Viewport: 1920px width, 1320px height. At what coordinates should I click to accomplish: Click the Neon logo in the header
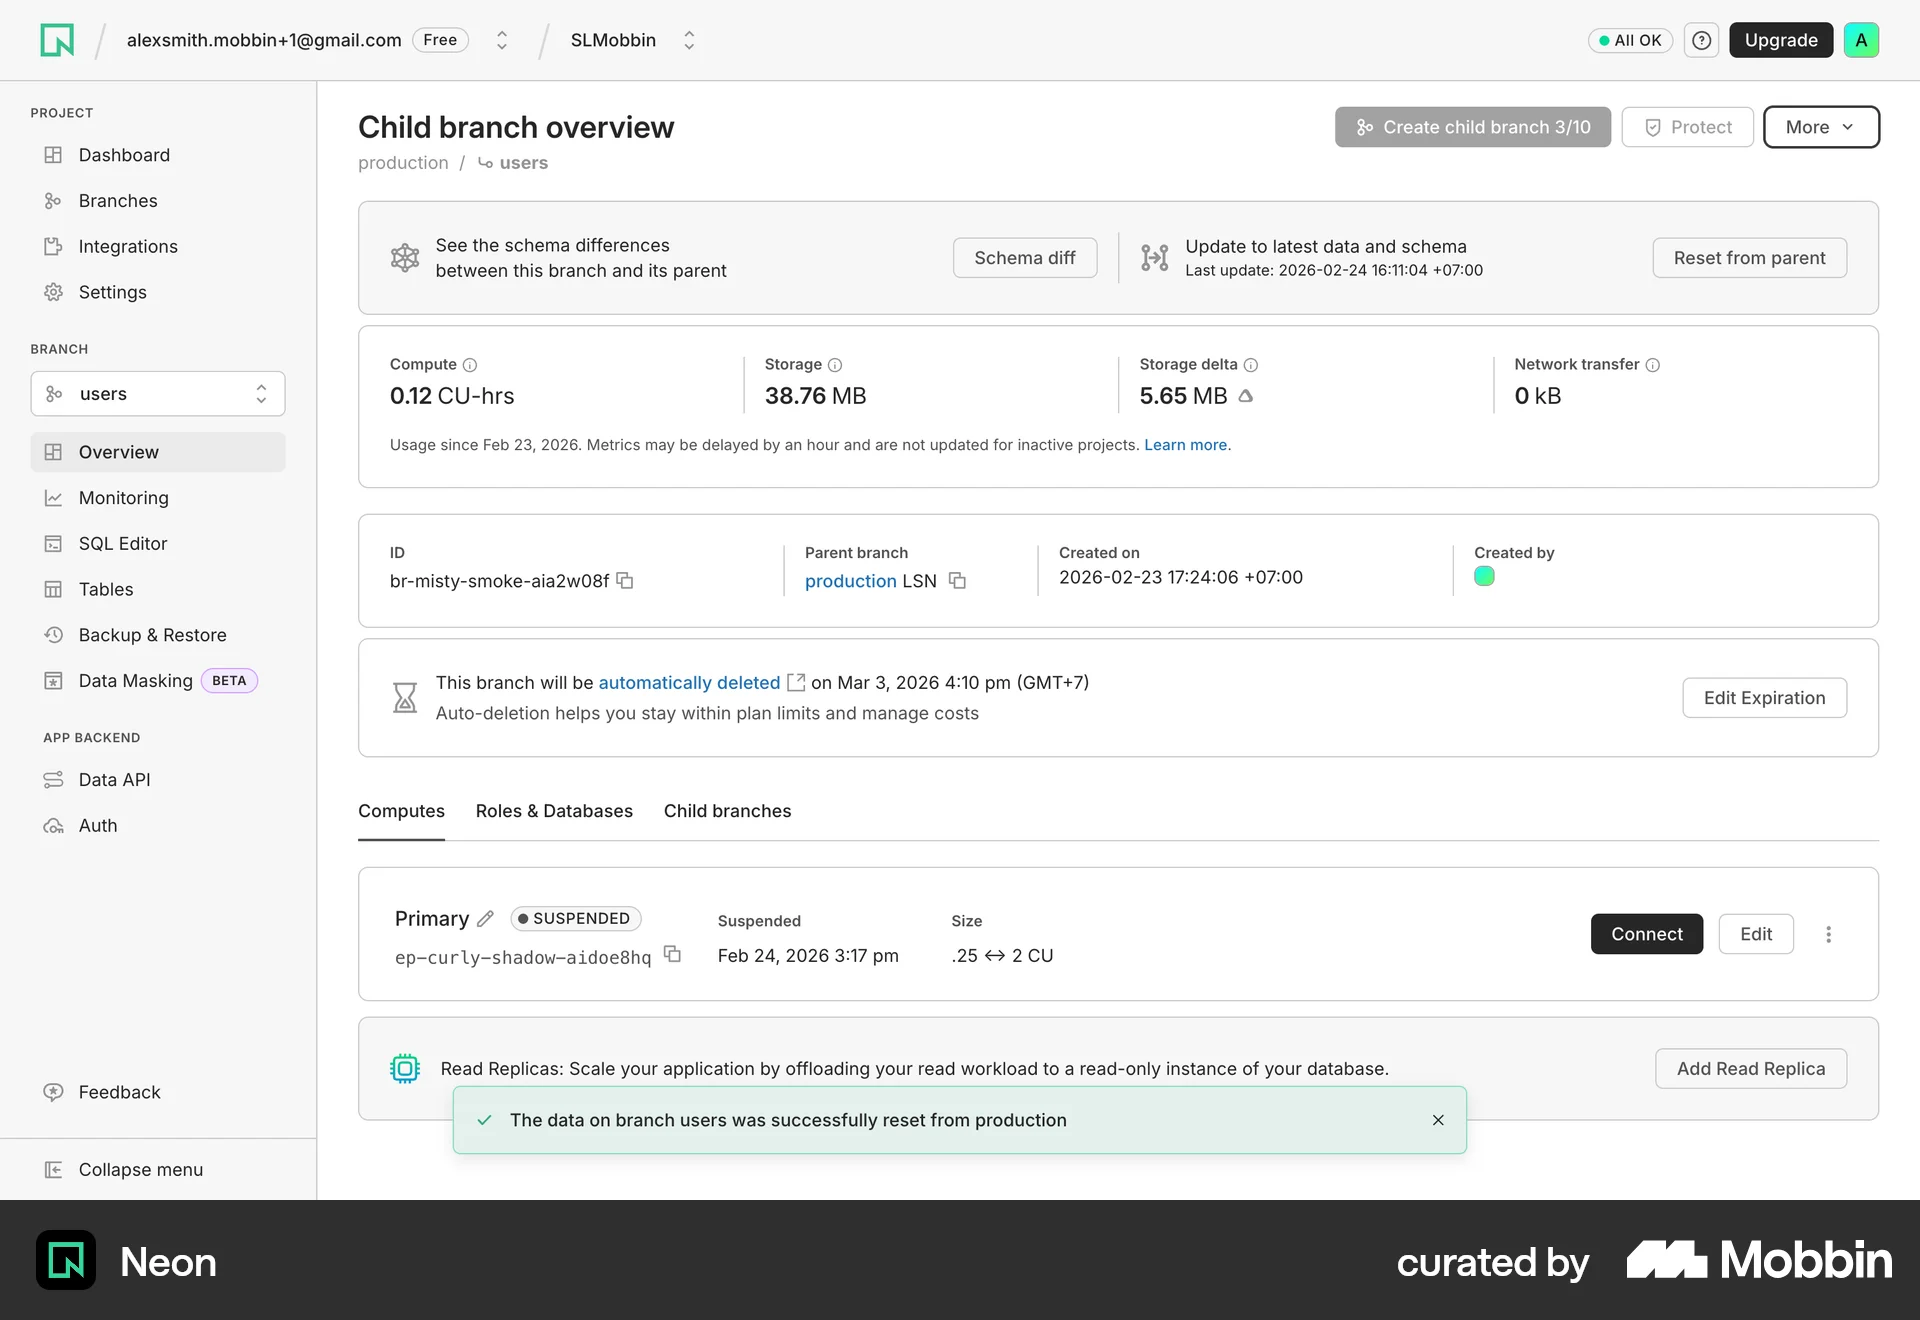coord(57,40)
